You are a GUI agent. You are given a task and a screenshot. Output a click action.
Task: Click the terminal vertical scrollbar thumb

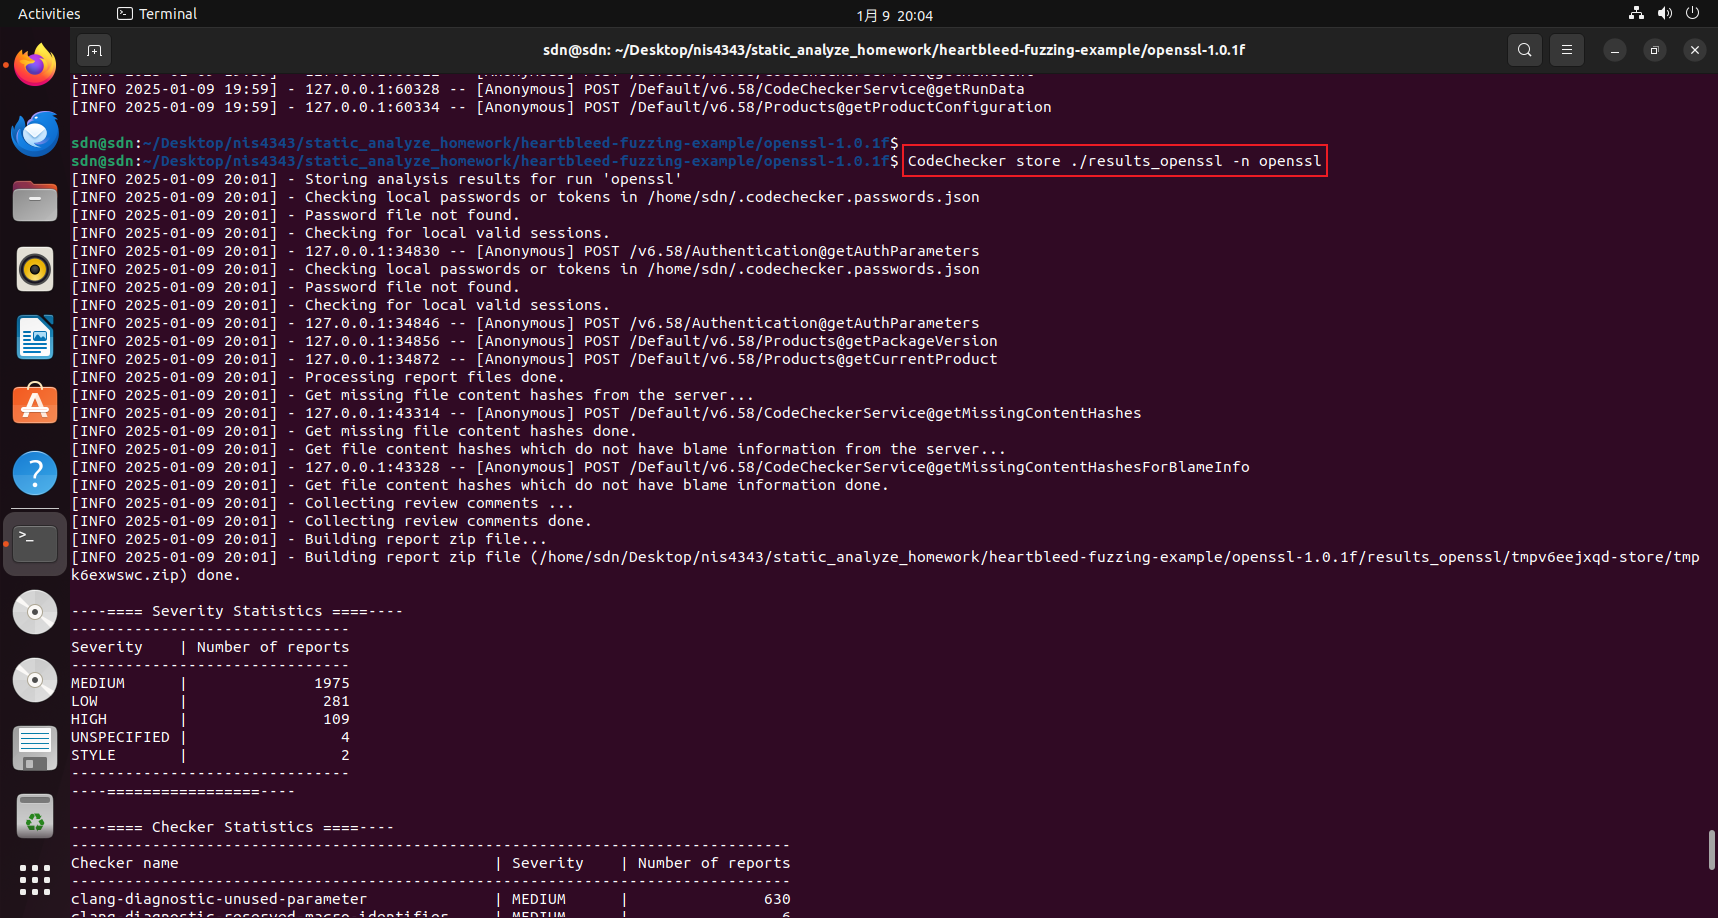[x=1712, y=850]
